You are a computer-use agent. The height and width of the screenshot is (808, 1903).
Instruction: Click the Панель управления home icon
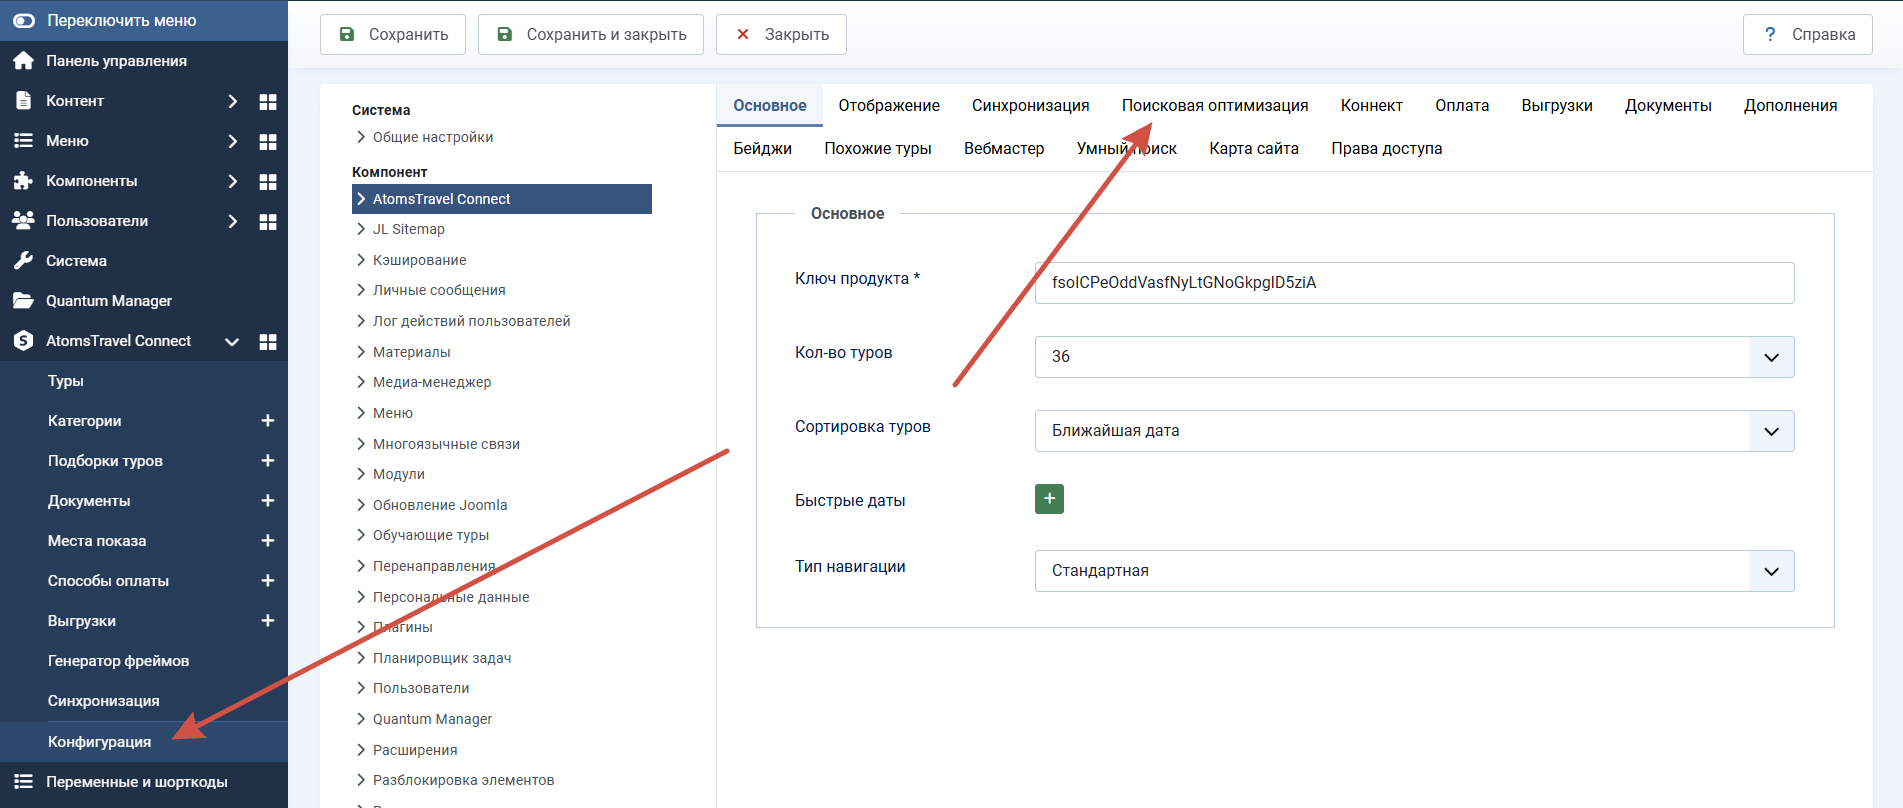(24, 61)
